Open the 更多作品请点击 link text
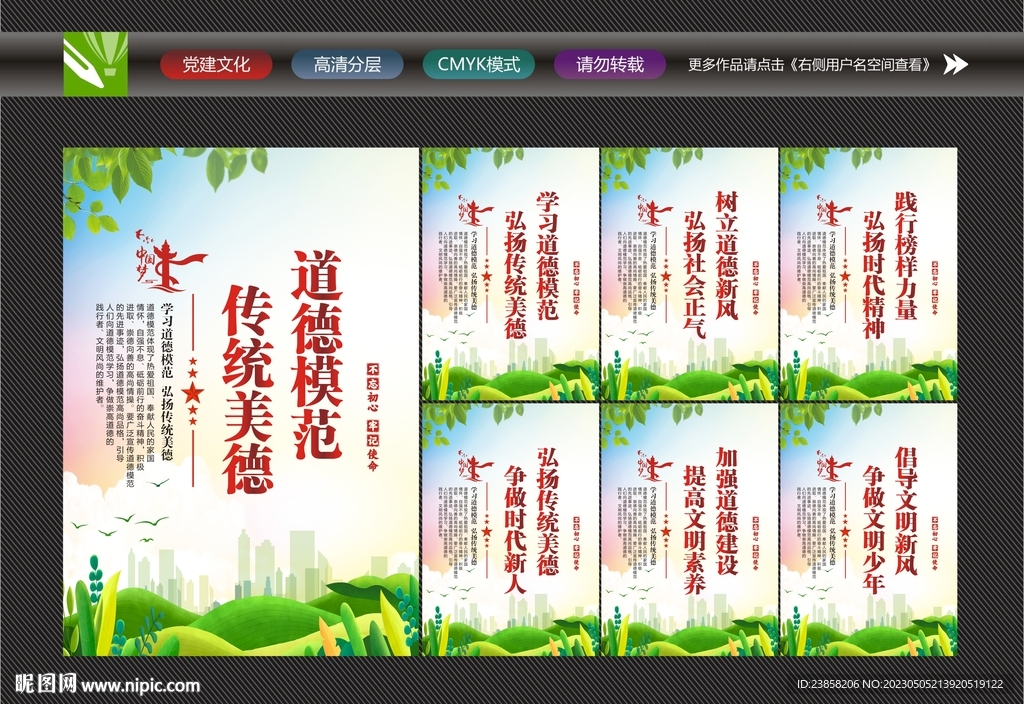The image size is (1024, 704). pyautogui.click(x=810, y=65)
